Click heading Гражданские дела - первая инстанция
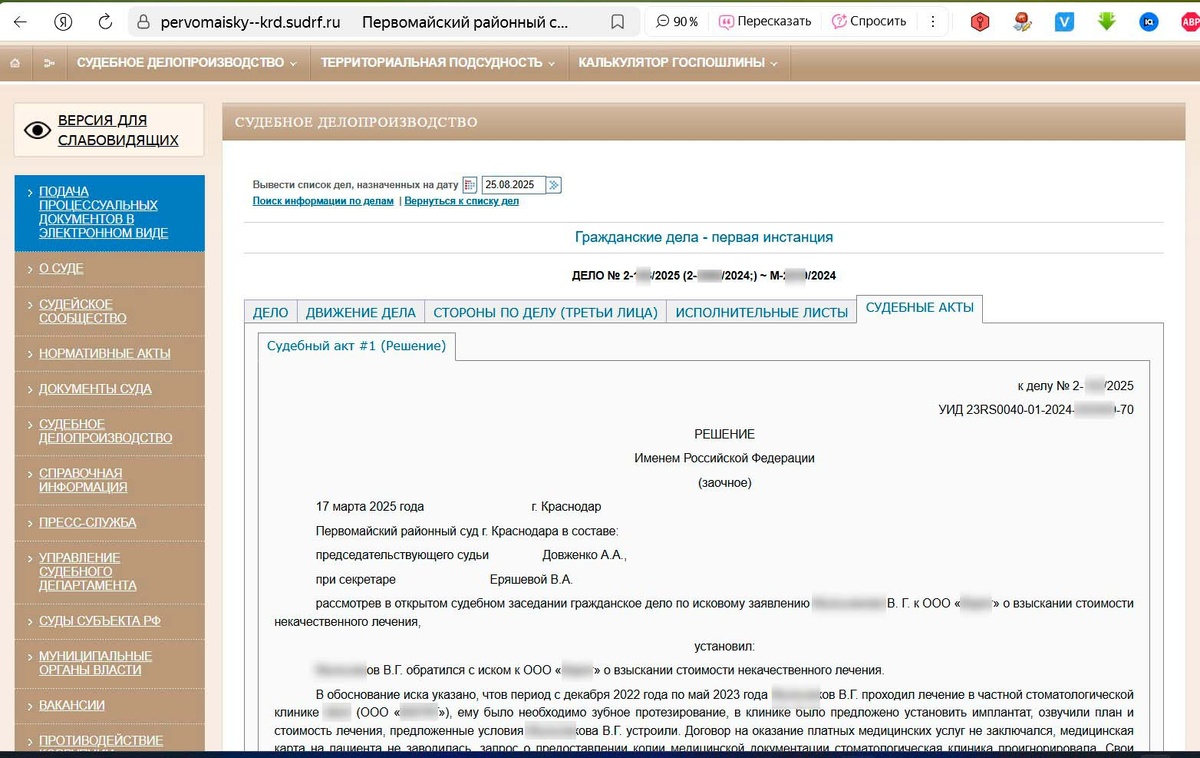The image size is (1200, 758). point(704,238)
